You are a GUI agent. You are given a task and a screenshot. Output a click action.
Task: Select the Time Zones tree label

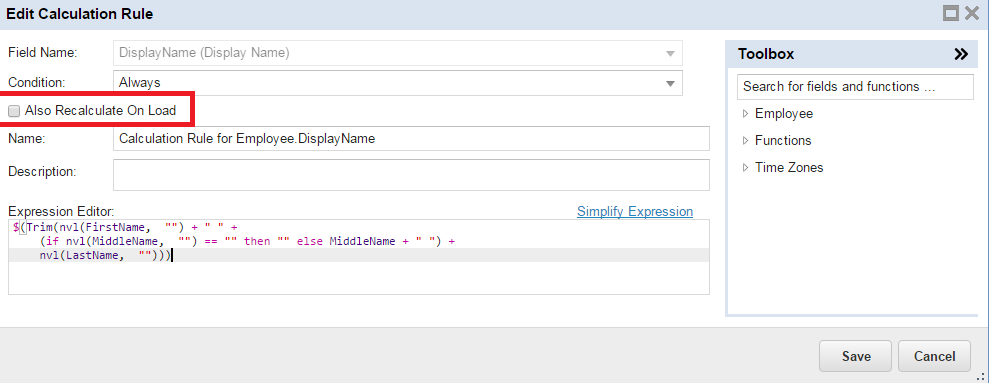pos(789,168)
